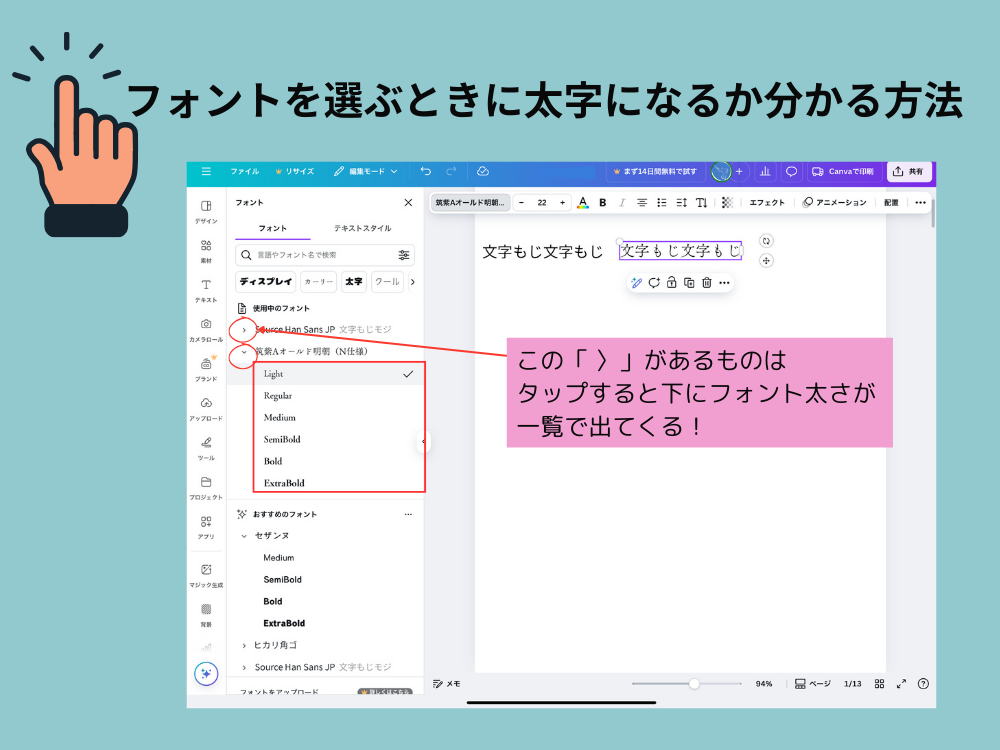Click the Canvaアシスタント button at bottom left

(206, 674)
